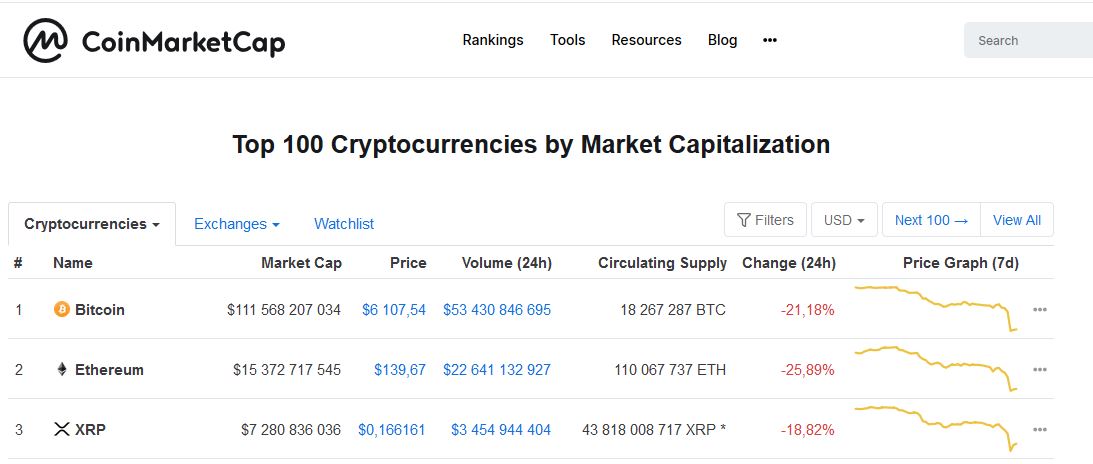Open the Ethereum row options ellipsis
Viewport: 1093px width, 464px height.
pos(1040,370)
